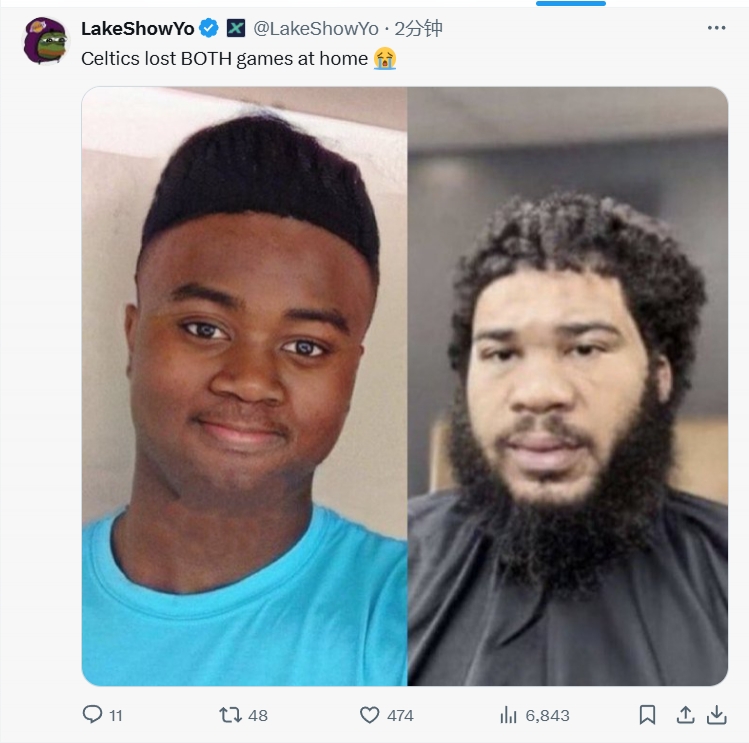Click the LakeShowYo Pepe profile avatar
Viewport: 749px width, 743px height.
[x=45, y=41]
